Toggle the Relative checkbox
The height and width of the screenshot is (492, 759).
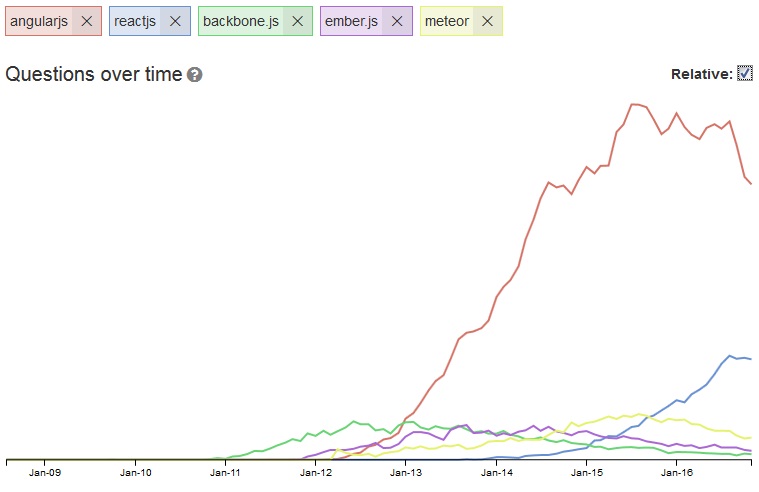[744, 73]
